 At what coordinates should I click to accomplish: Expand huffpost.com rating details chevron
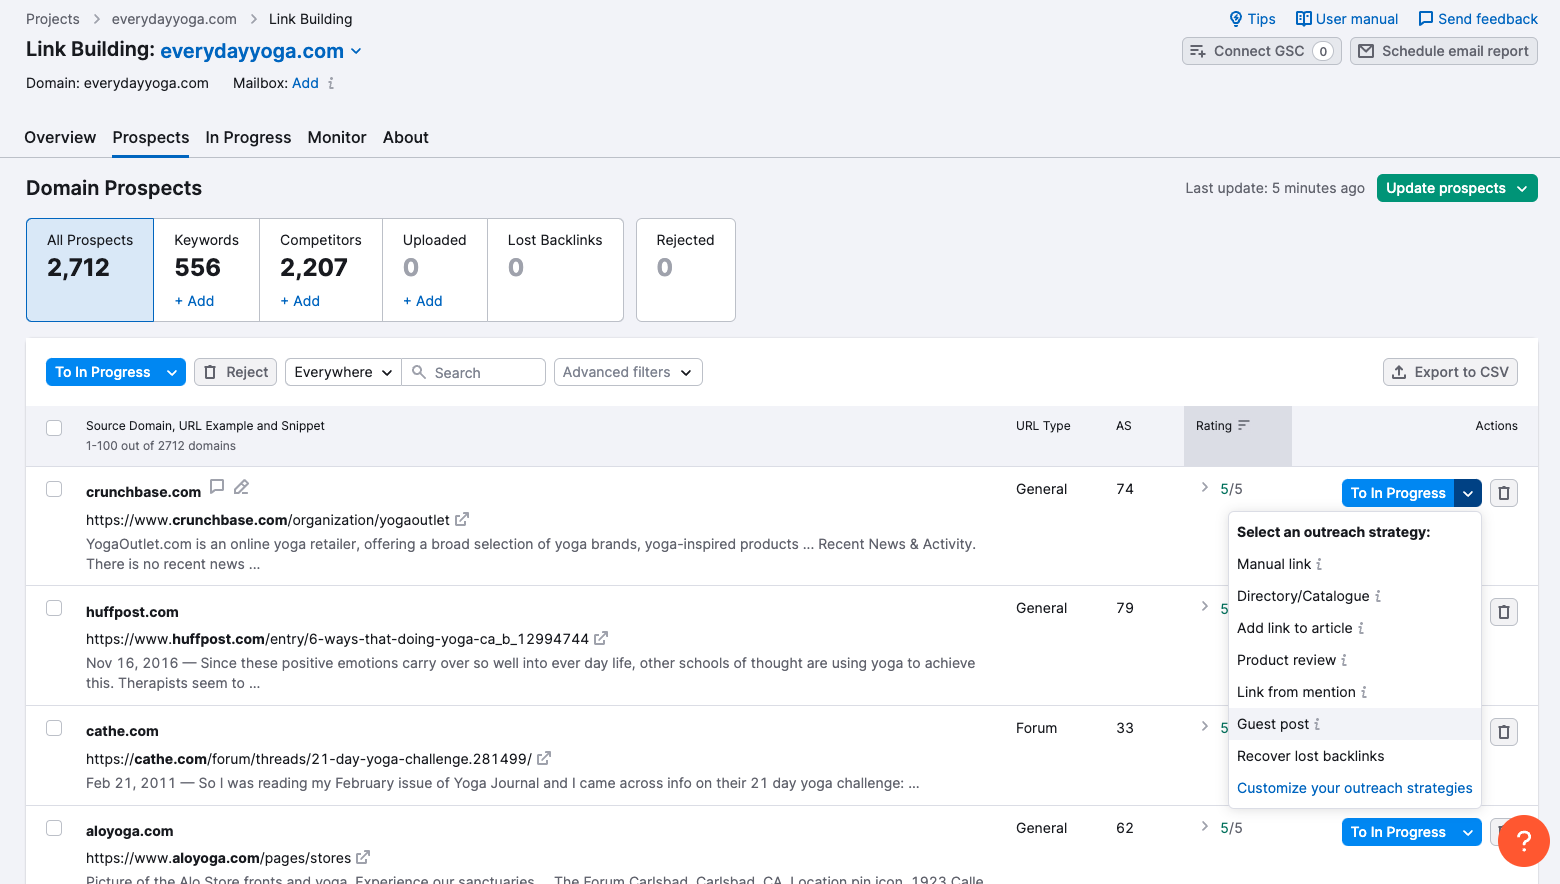tap(1205, 607)
